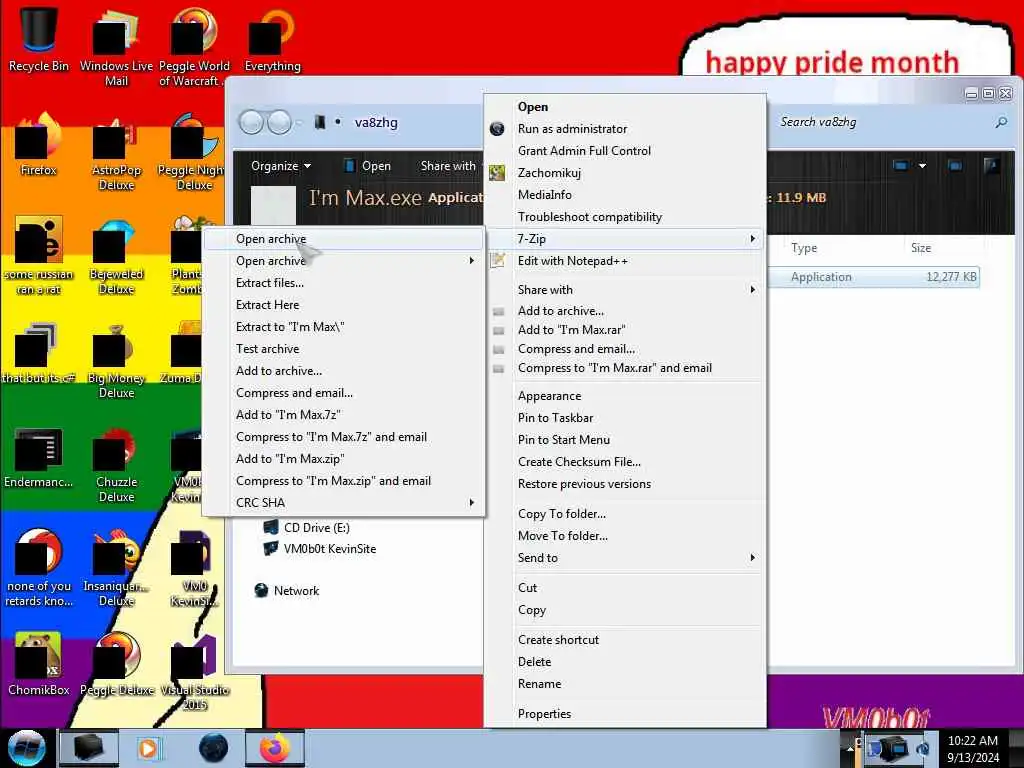Open the change view dropdown arrow

pyautogui.click(x=922, y=166)
